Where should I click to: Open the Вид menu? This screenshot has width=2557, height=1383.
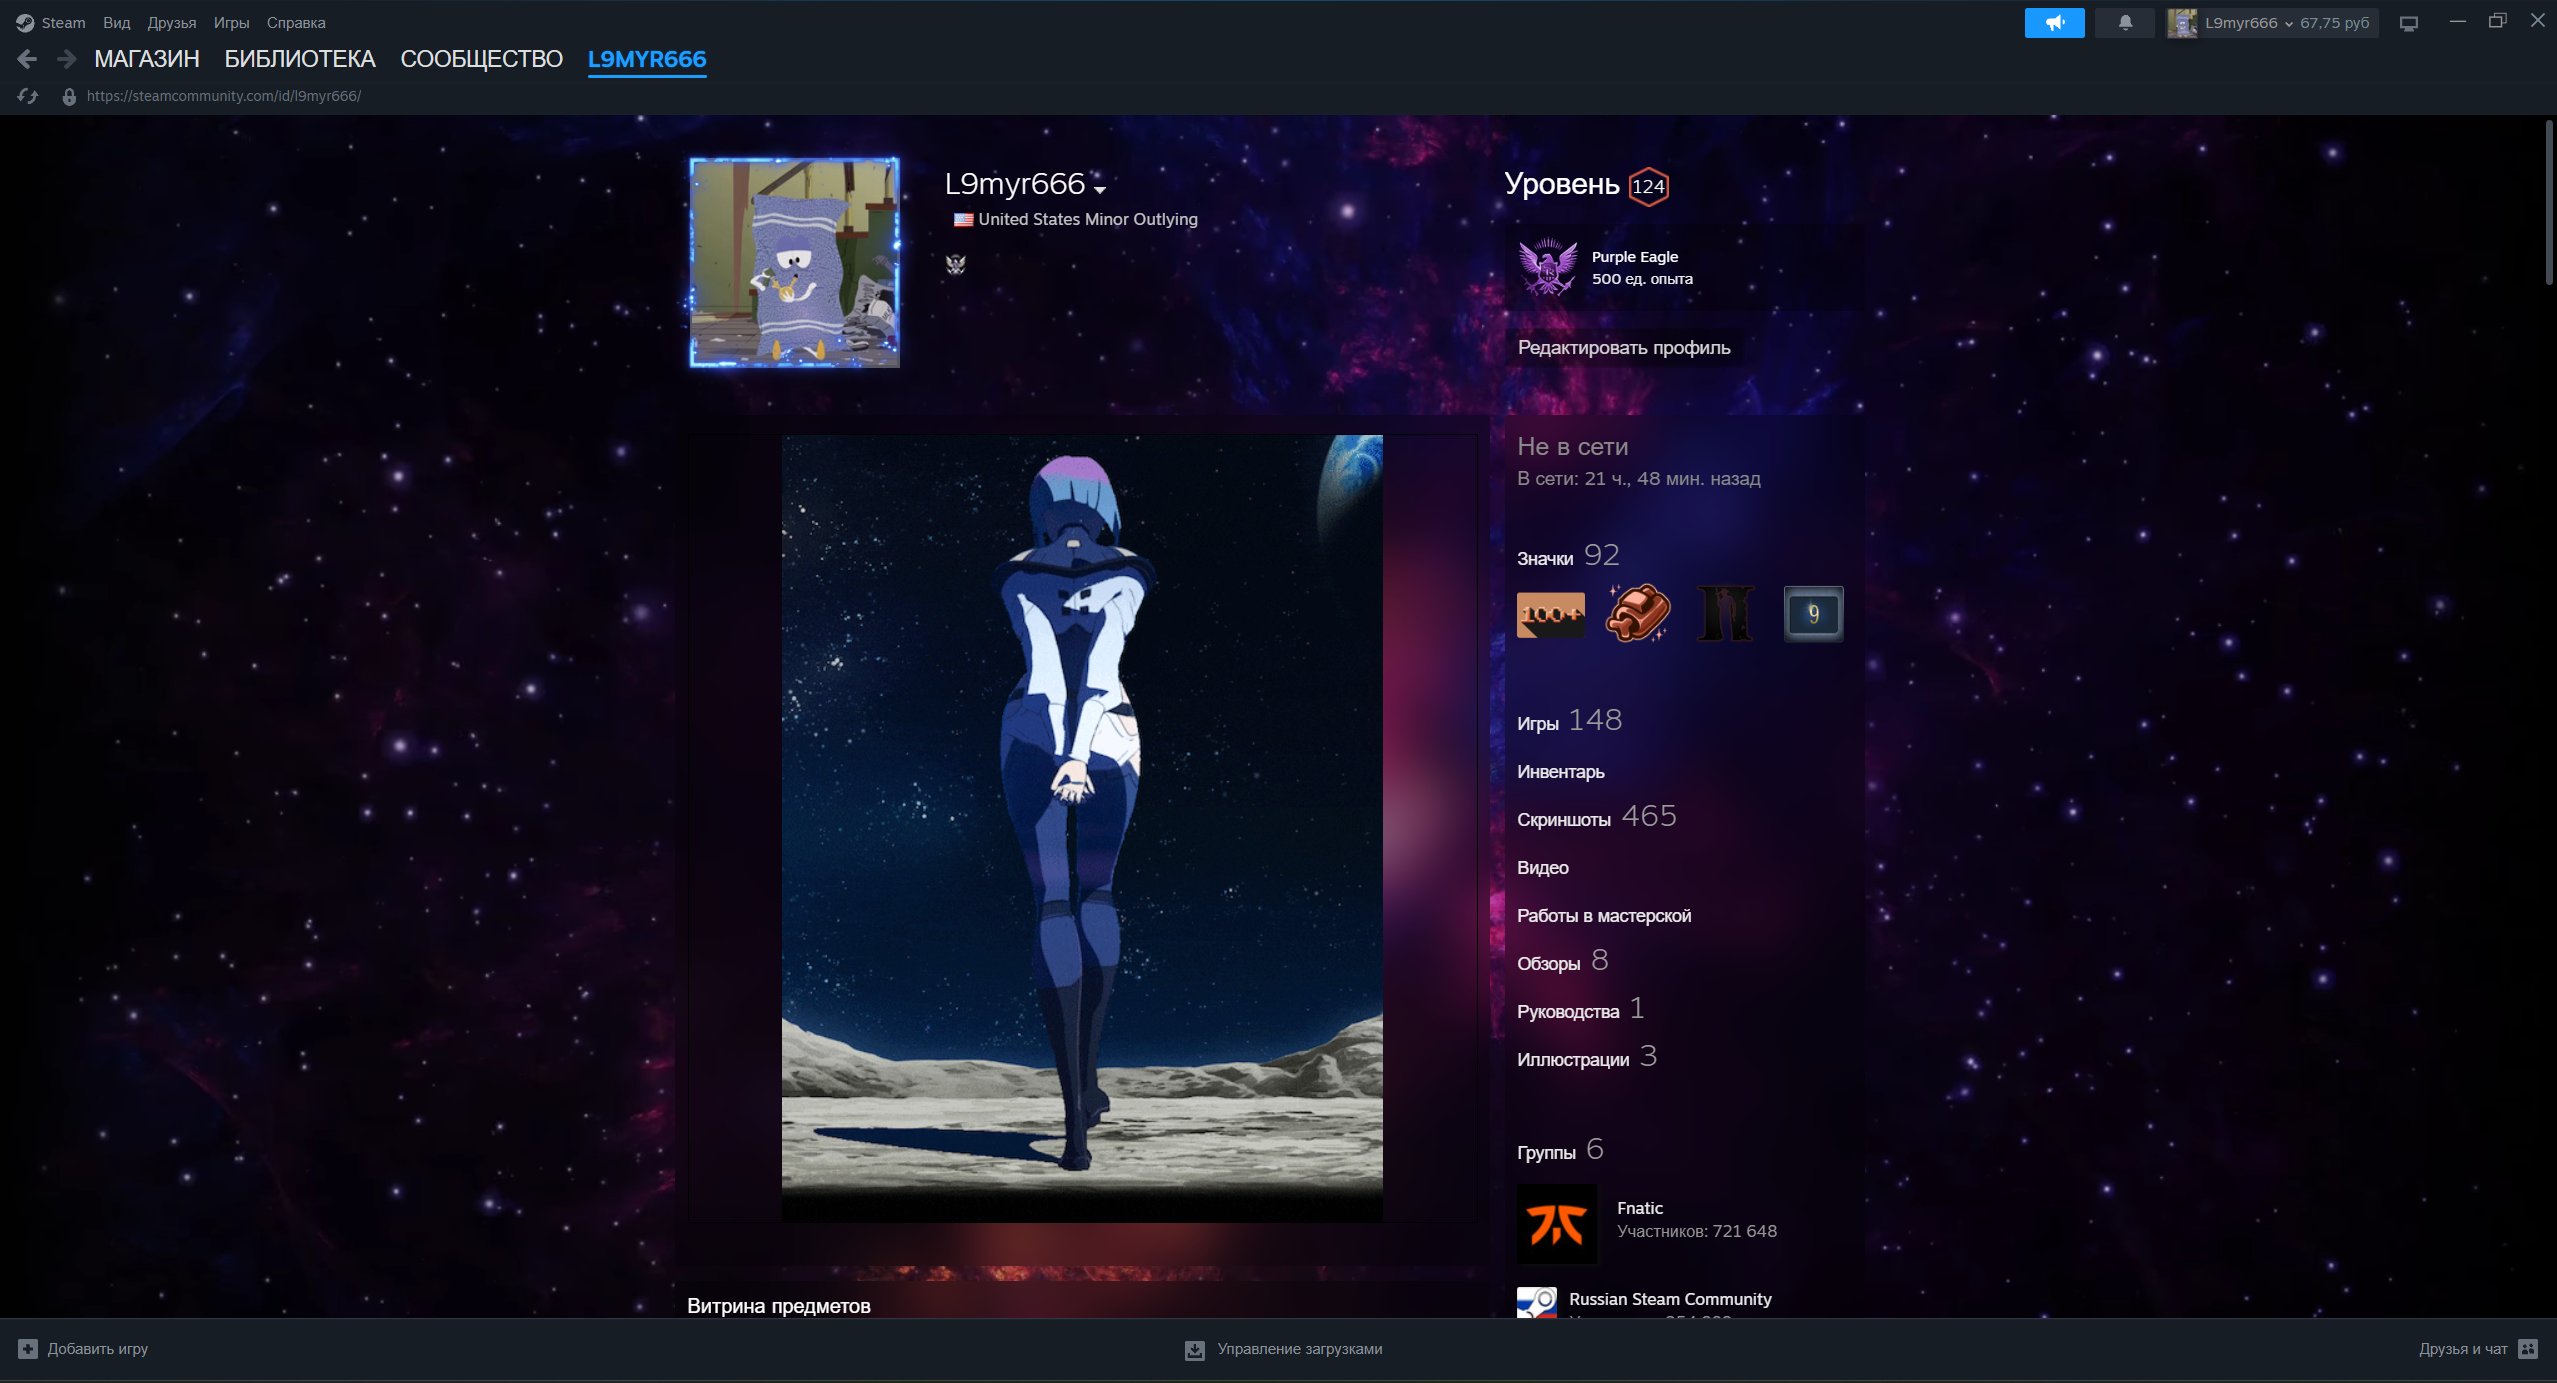(117, 22)
